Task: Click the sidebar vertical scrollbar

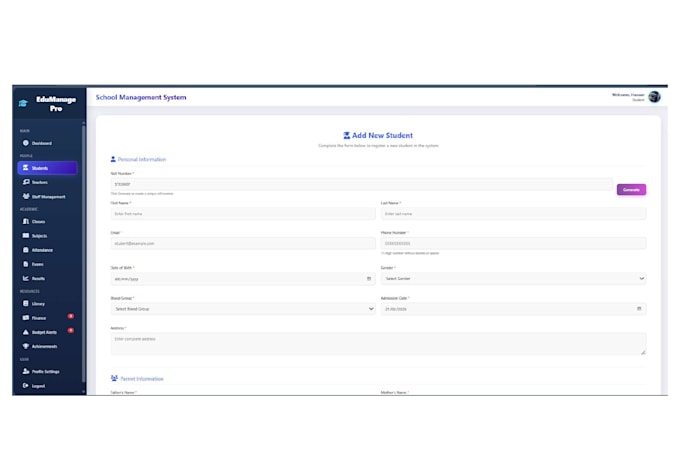Action: [83, 254]
